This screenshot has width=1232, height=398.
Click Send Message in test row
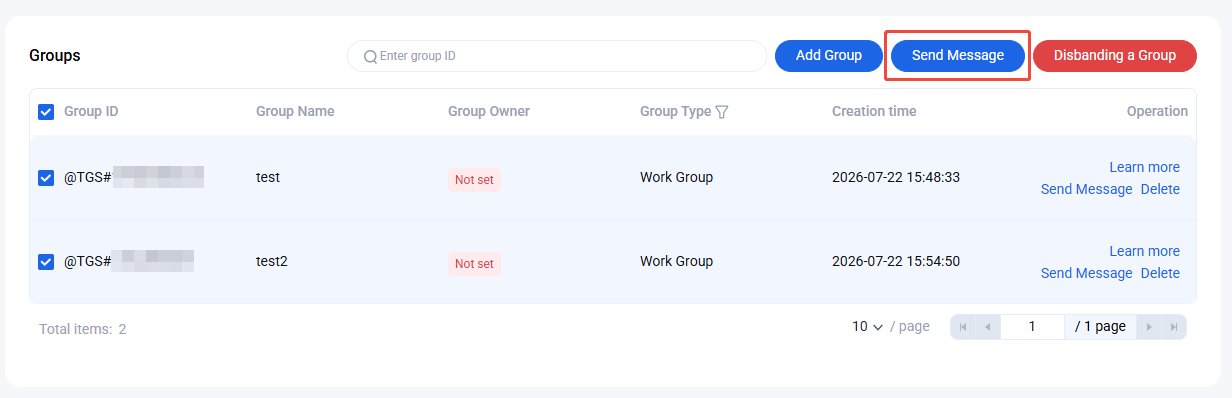(1086, 189)
